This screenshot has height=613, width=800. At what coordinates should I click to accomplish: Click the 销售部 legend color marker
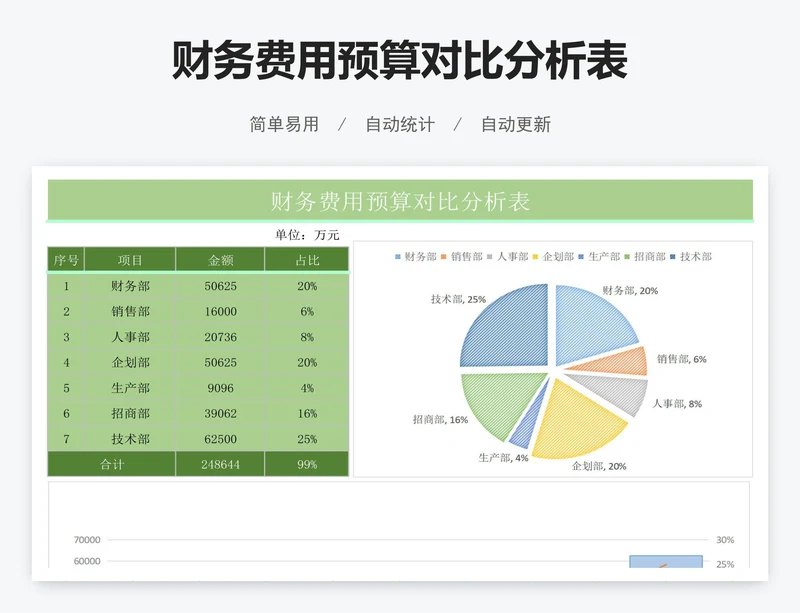[x=444, y=257]
